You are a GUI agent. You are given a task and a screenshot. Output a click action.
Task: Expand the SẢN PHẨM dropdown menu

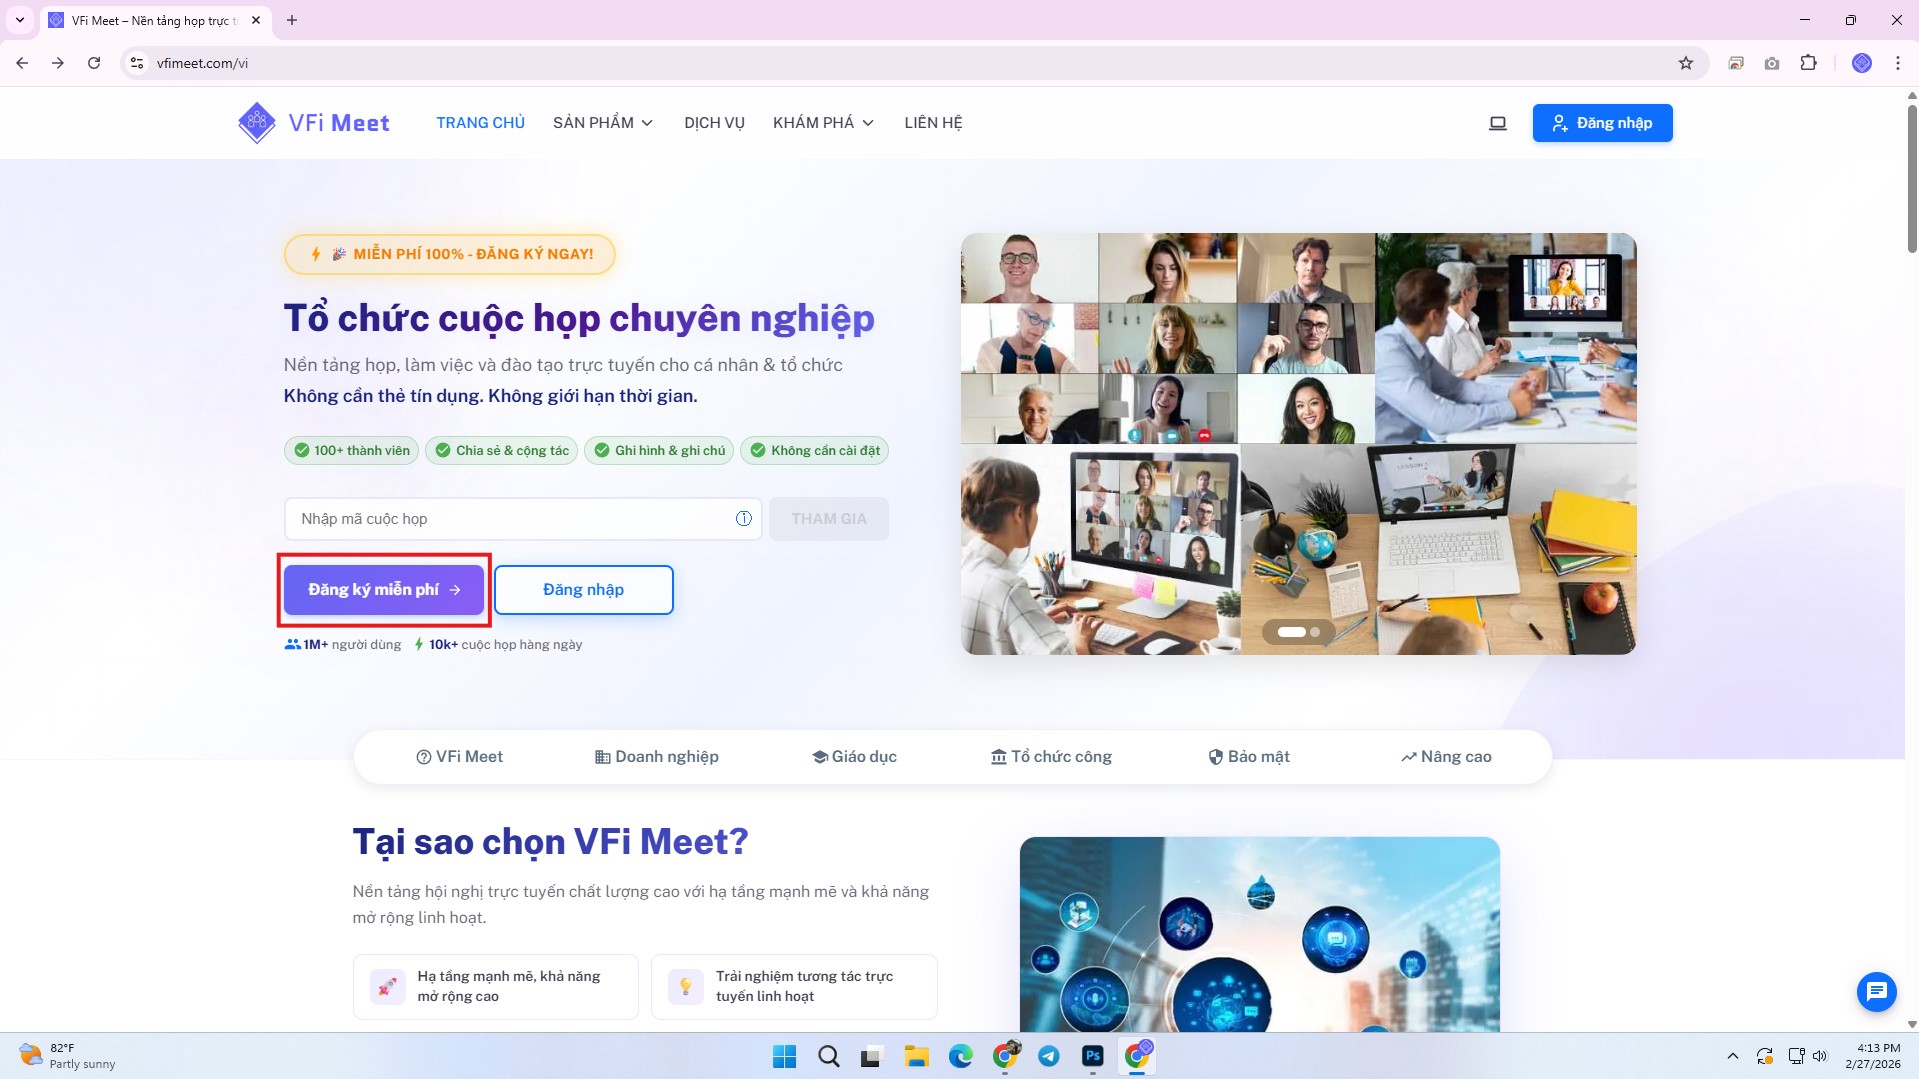click(x=603, y=123)
